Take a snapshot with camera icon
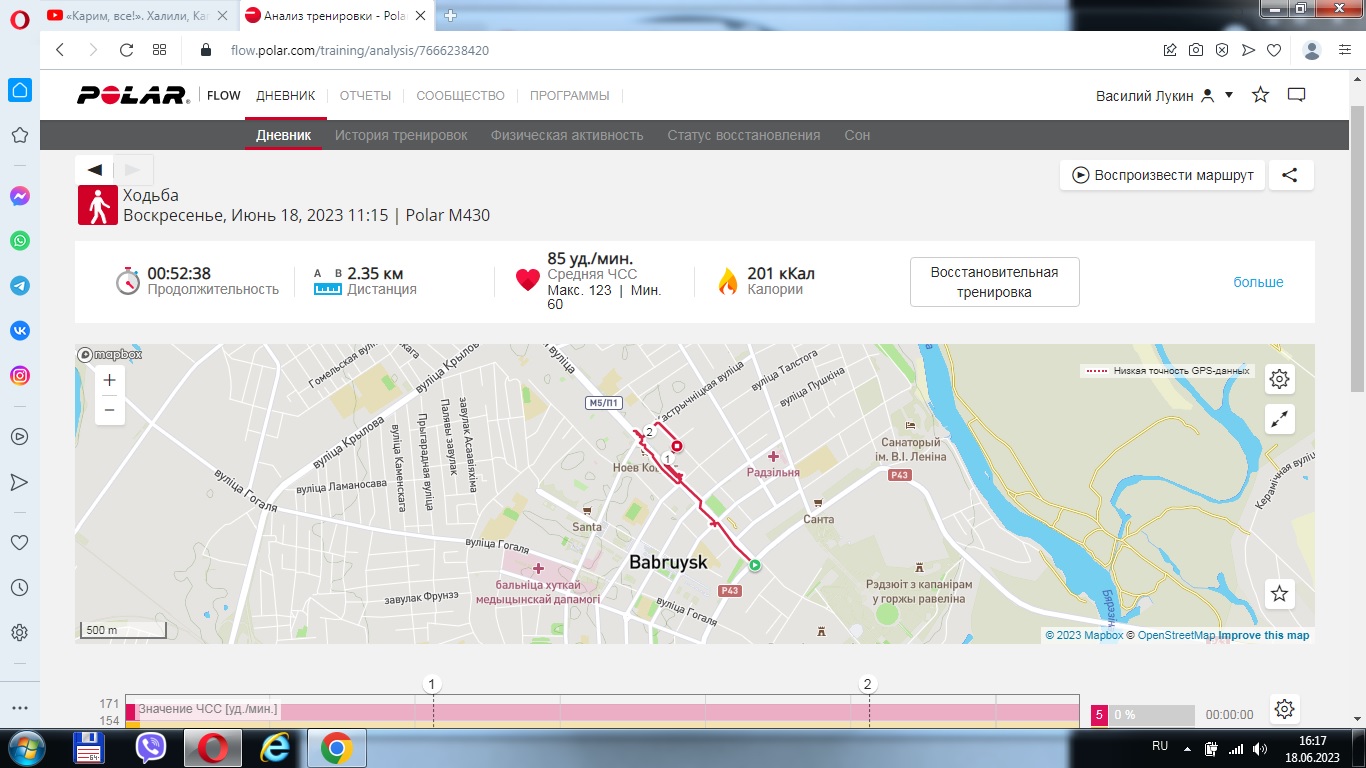The width and height of the screenshot is (1366, 768). [x=1196, y=50]
